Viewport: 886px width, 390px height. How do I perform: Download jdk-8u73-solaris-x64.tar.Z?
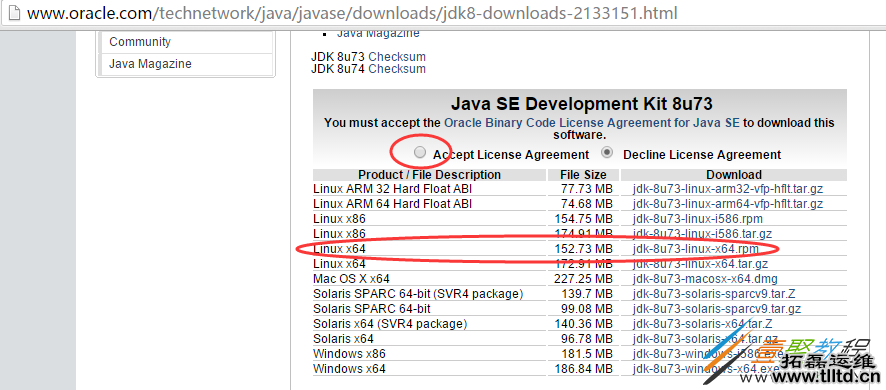[702, 324]
